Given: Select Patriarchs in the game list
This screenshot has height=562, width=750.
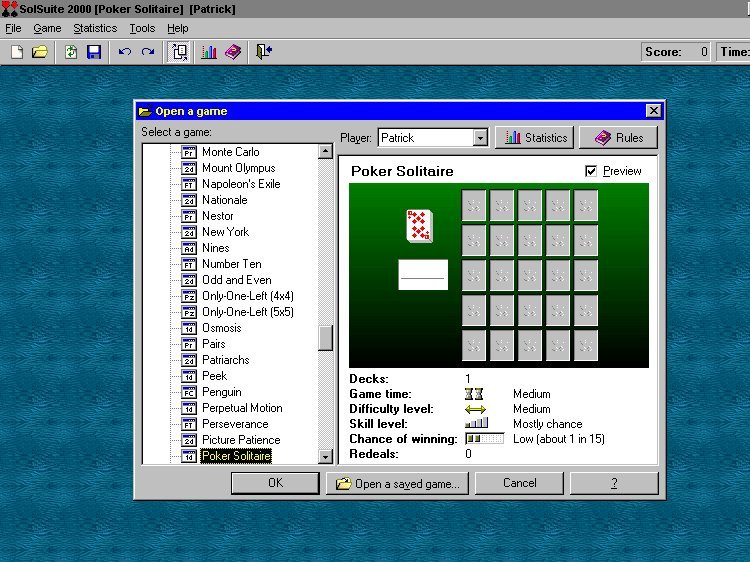Looking at the screenshot, I should (225, 360).
